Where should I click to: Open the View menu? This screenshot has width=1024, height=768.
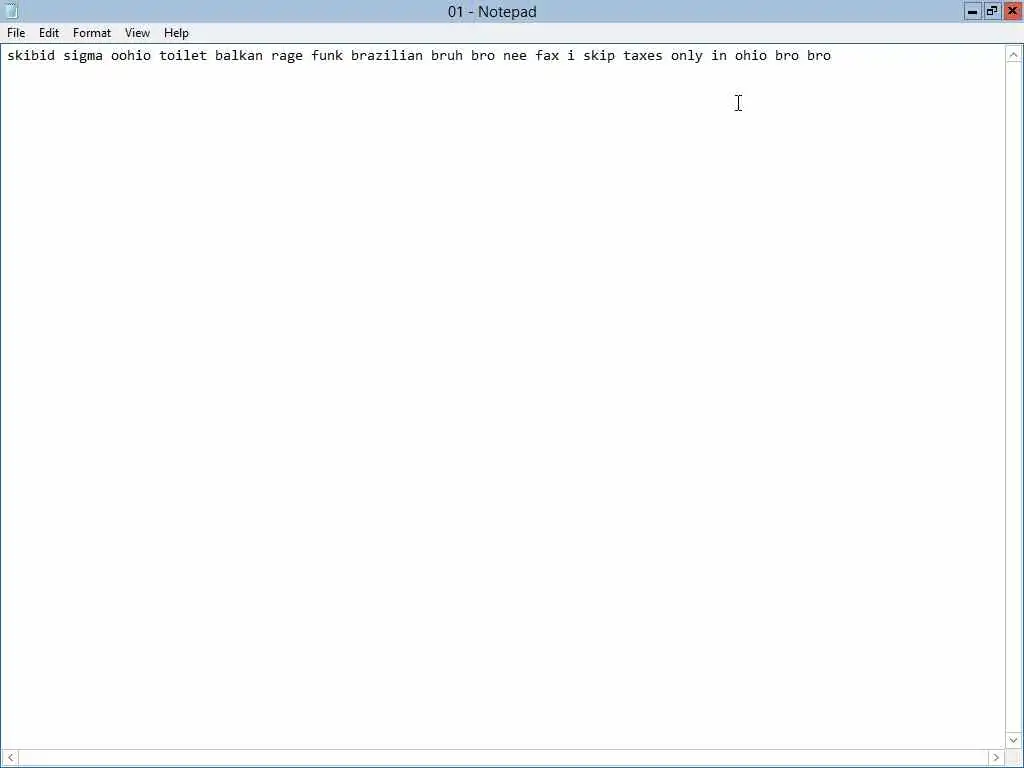[x=137, y=33]
